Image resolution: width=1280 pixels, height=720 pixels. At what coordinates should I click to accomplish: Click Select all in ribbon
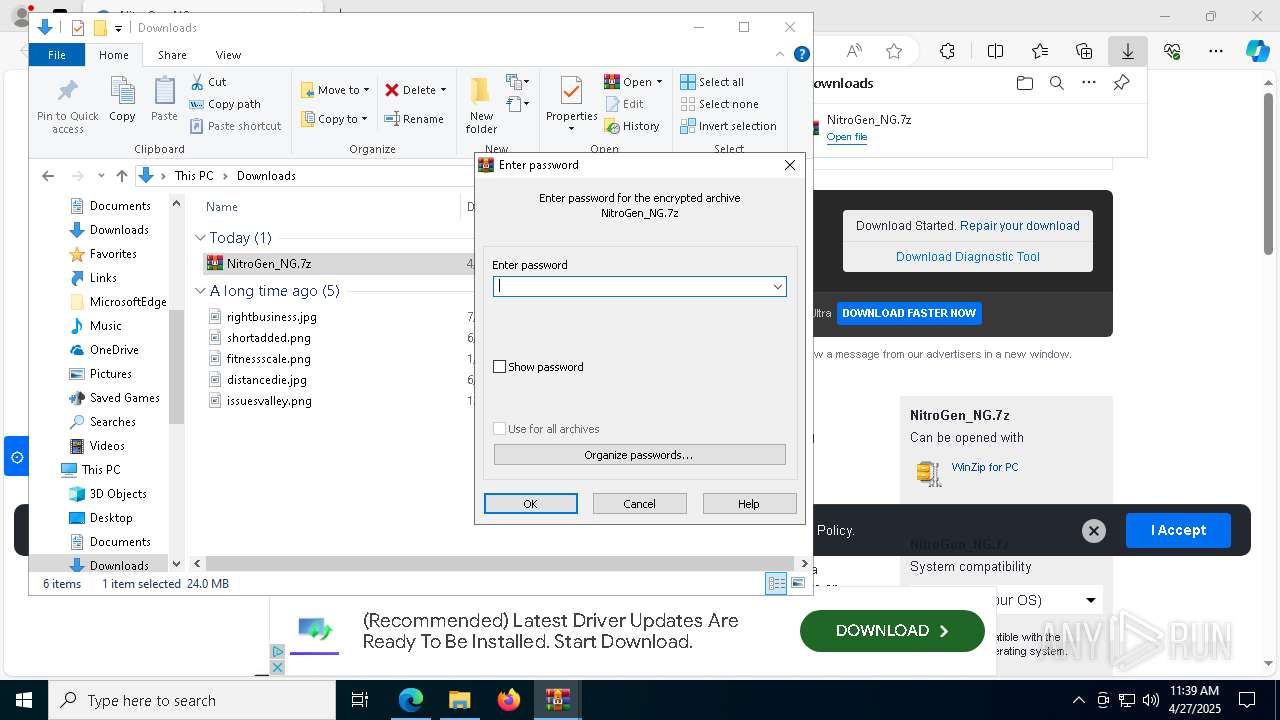coord(712,82)
